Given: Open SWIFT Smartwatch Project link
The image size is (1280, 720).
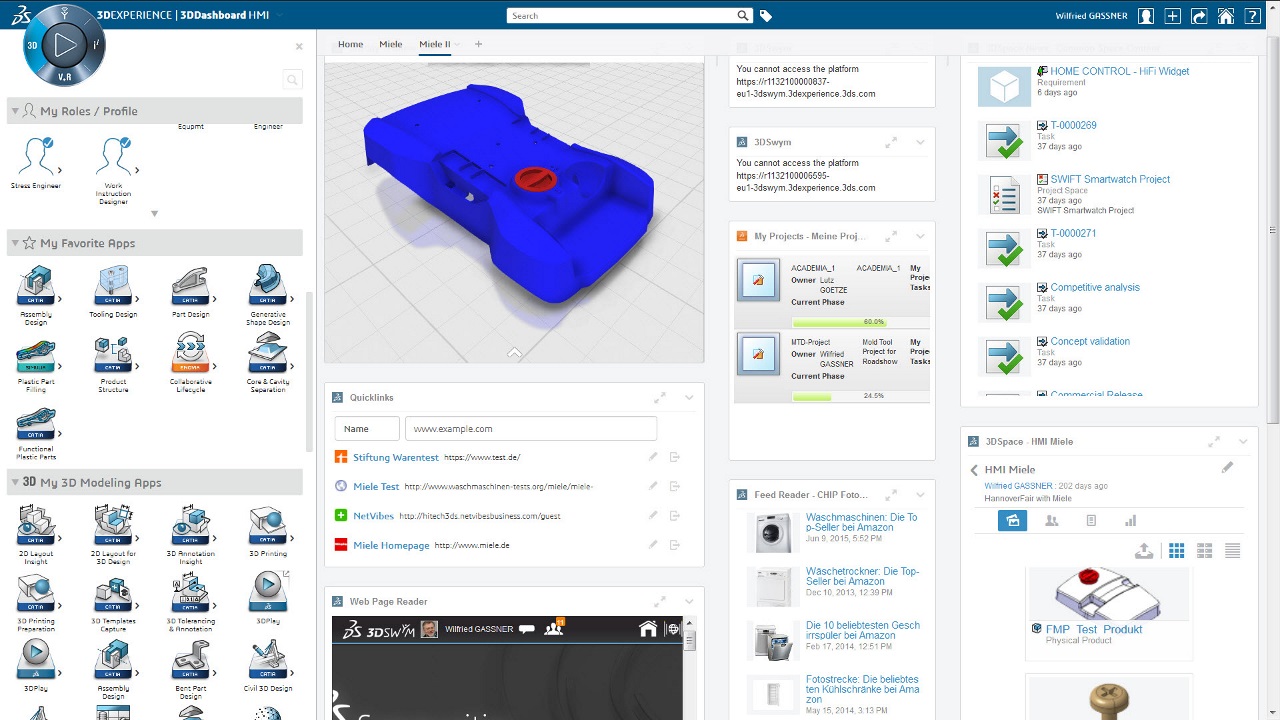Looking at the screenshot, I should pos(1110,179).
